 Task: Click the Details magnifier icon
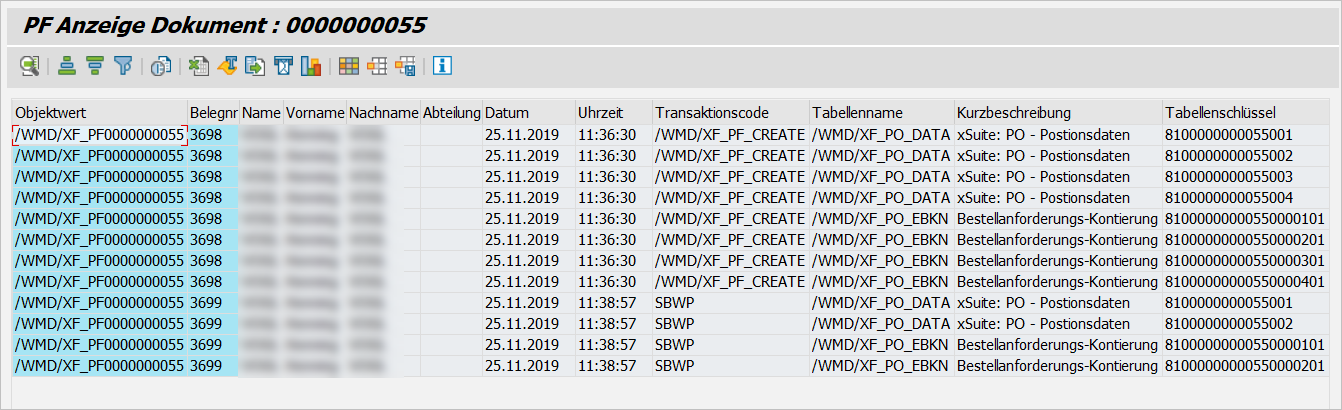point(30,67)
